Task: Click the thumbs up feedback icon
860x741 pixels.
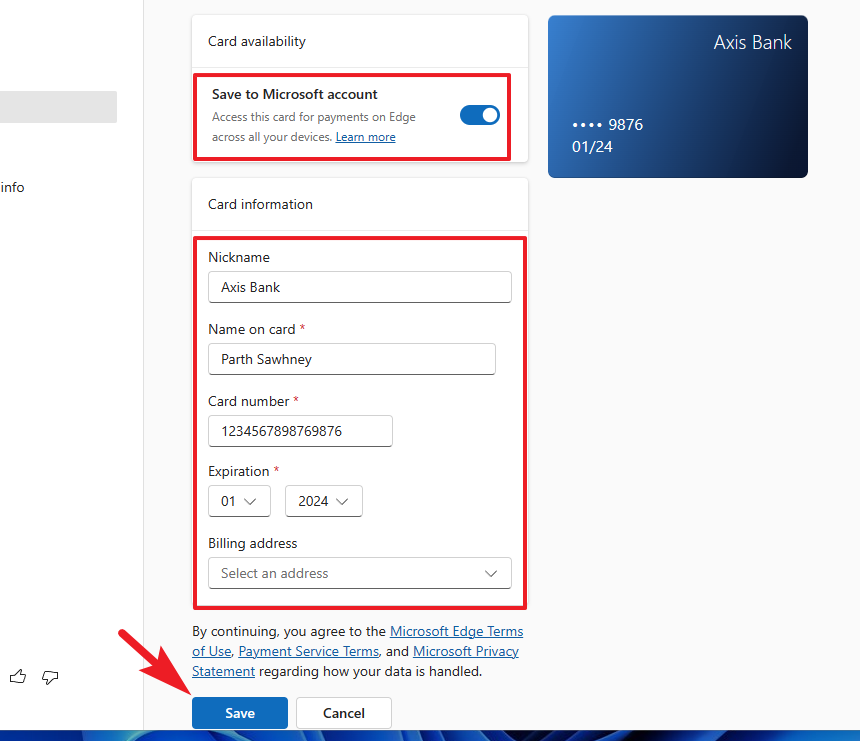Action: click(x=18, y=676)
